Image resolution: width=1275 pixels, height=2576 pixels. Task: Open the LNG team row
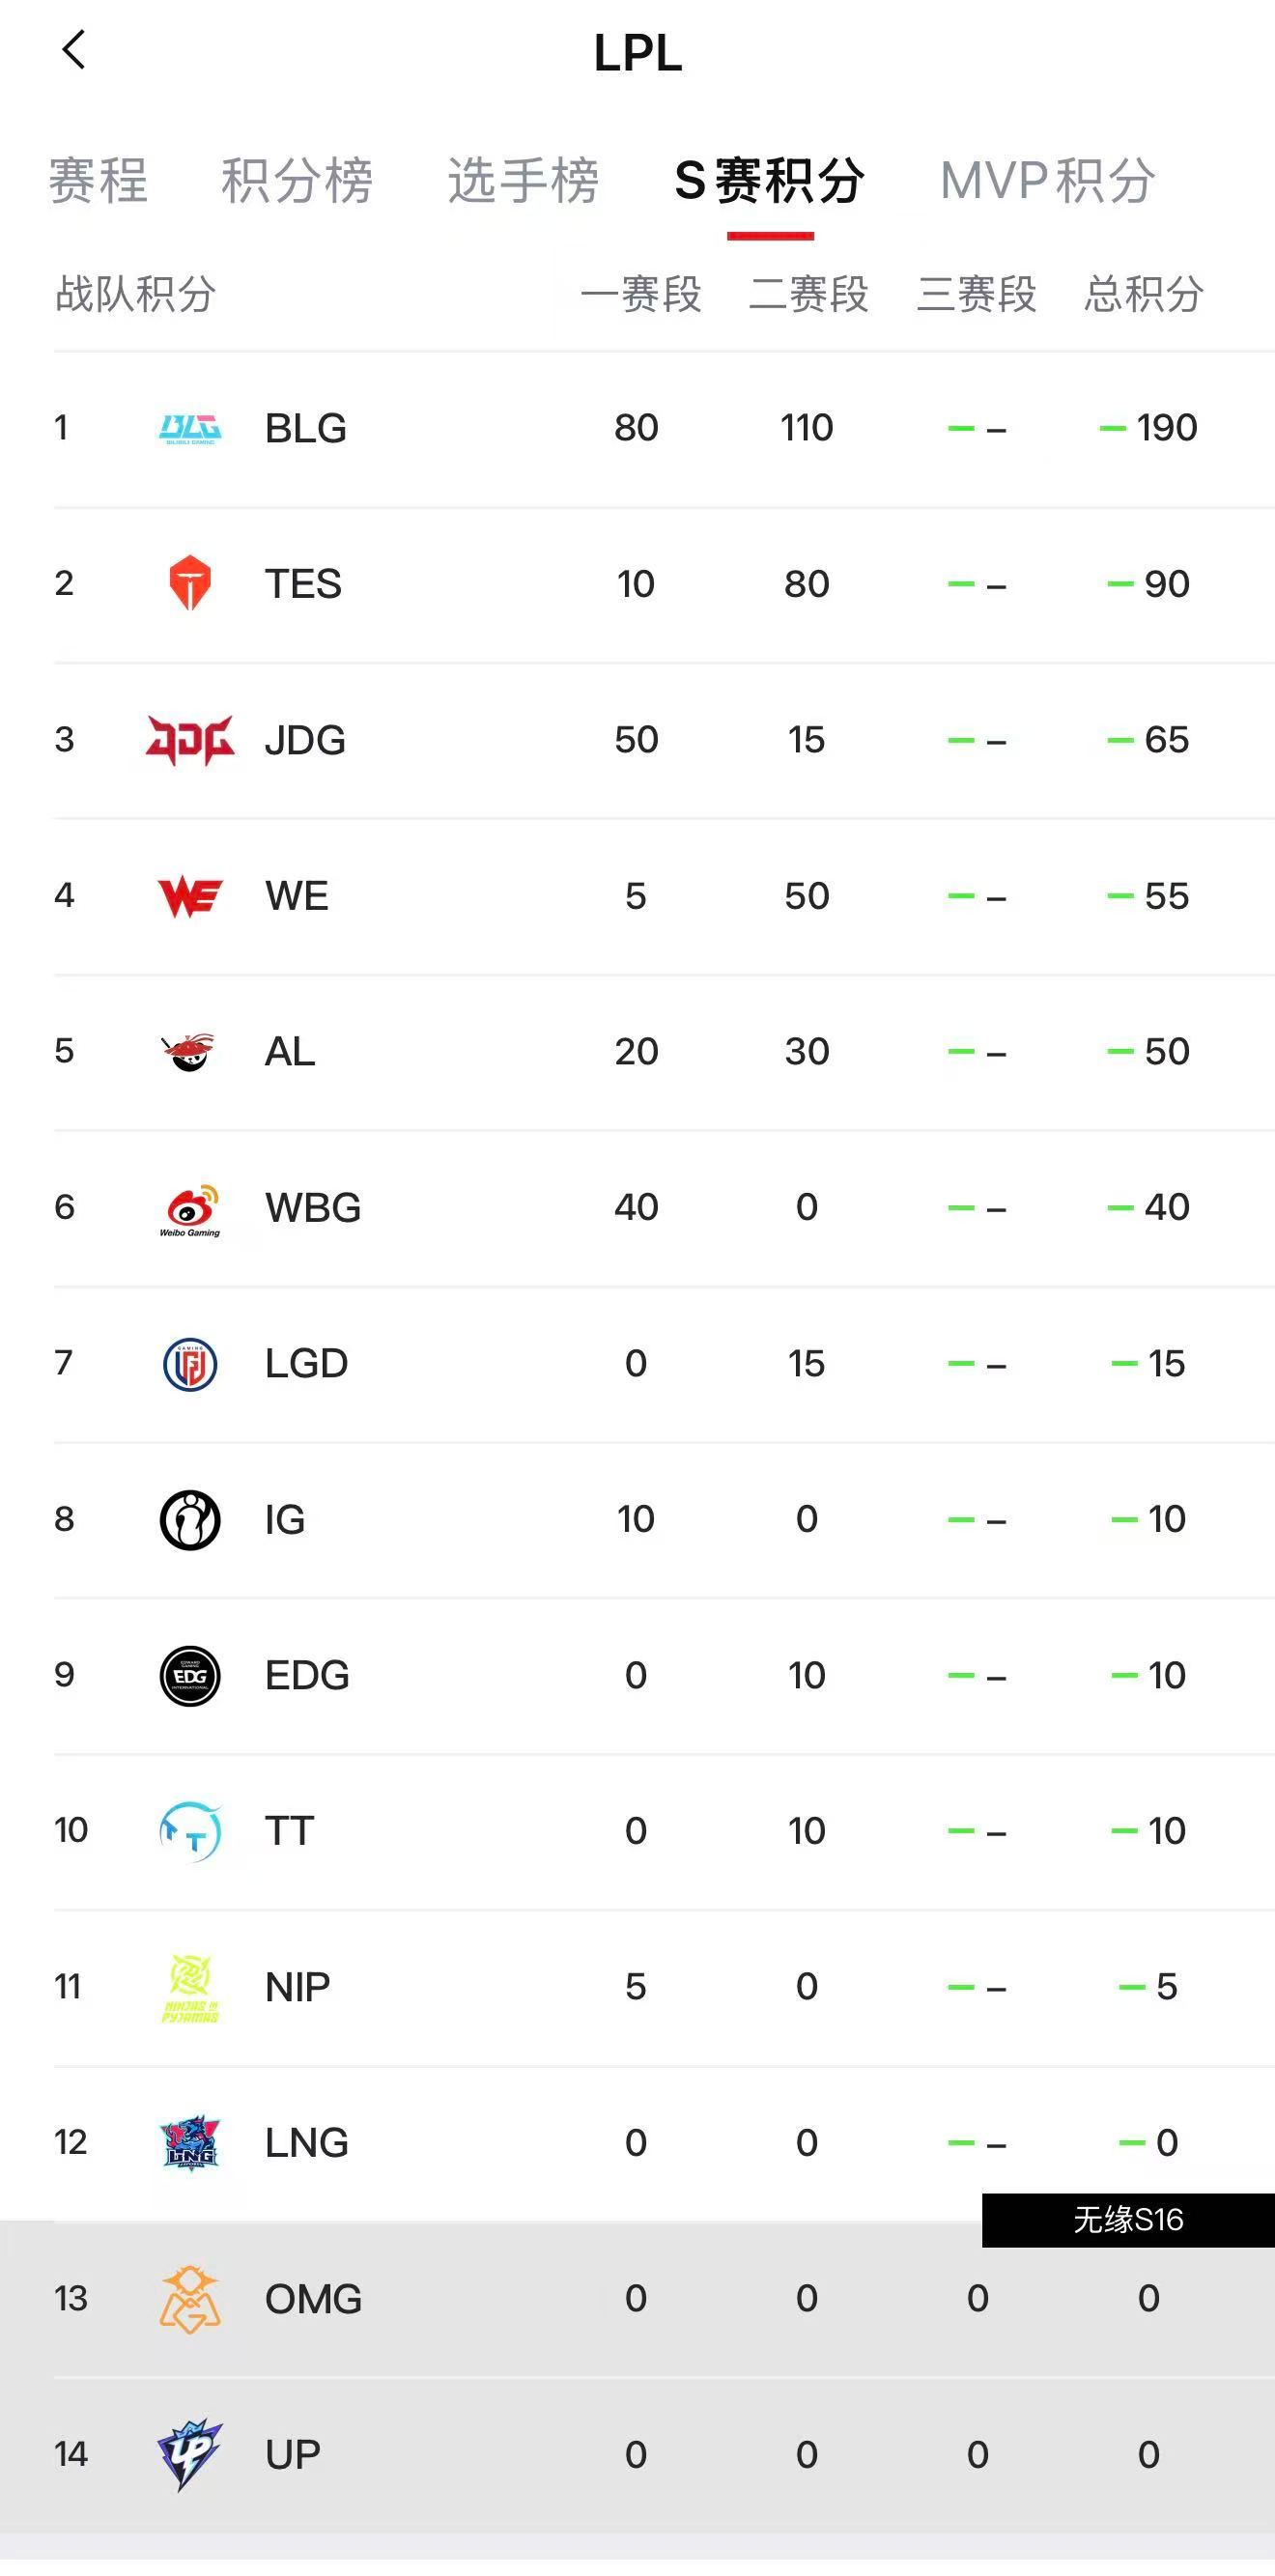664,2143
